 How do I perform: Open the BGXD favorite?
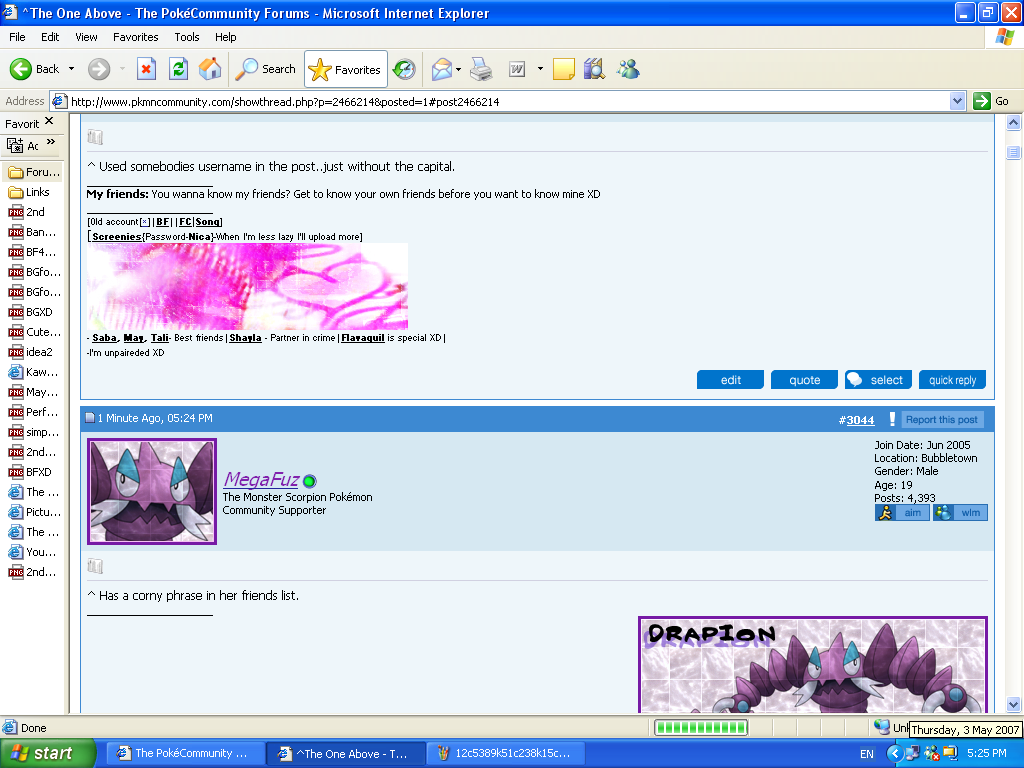pyautogui.click(x=30, y=312)
